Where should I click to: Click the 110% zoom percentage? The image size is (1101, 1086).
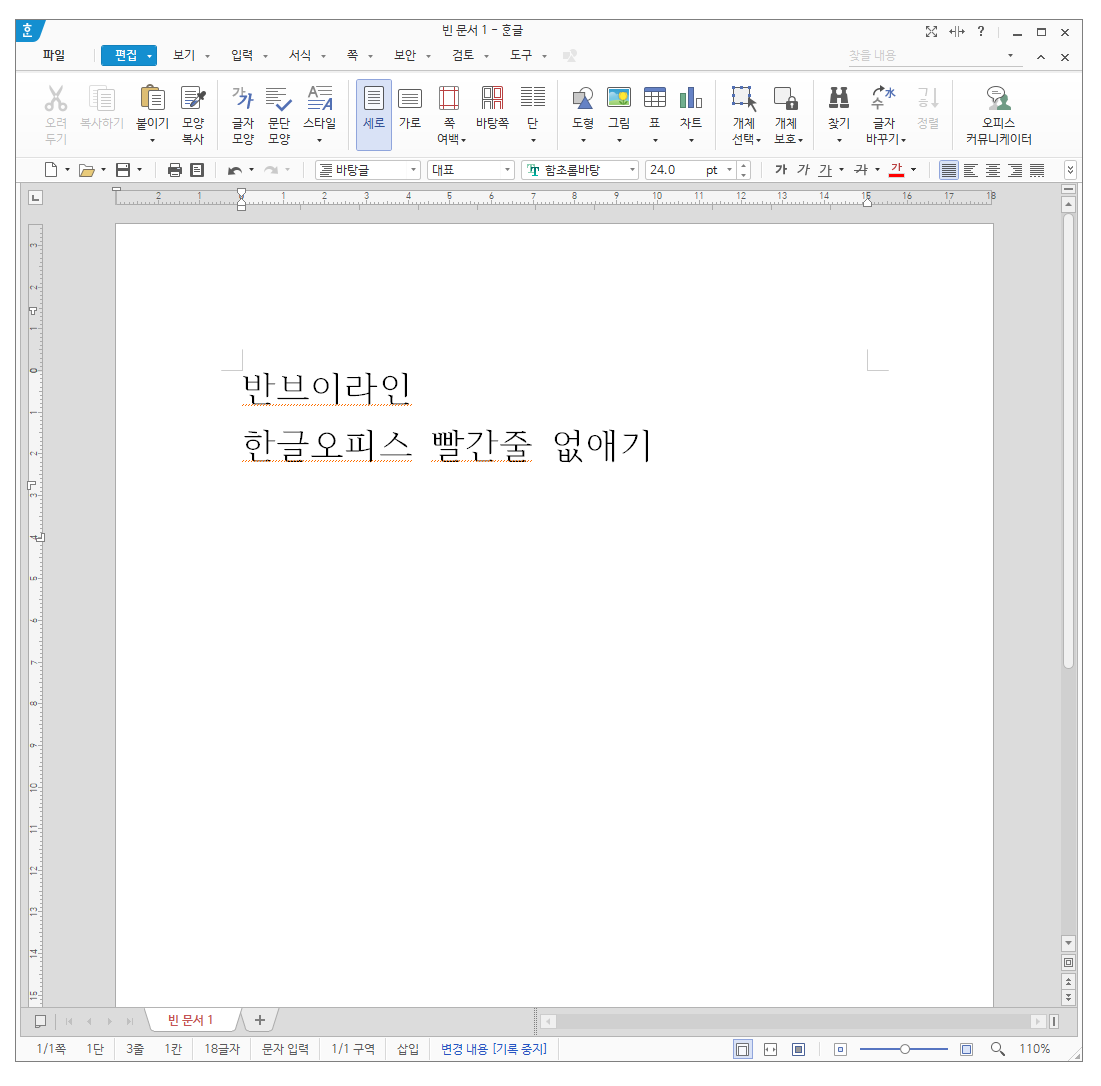[x=1035, y=1049]
